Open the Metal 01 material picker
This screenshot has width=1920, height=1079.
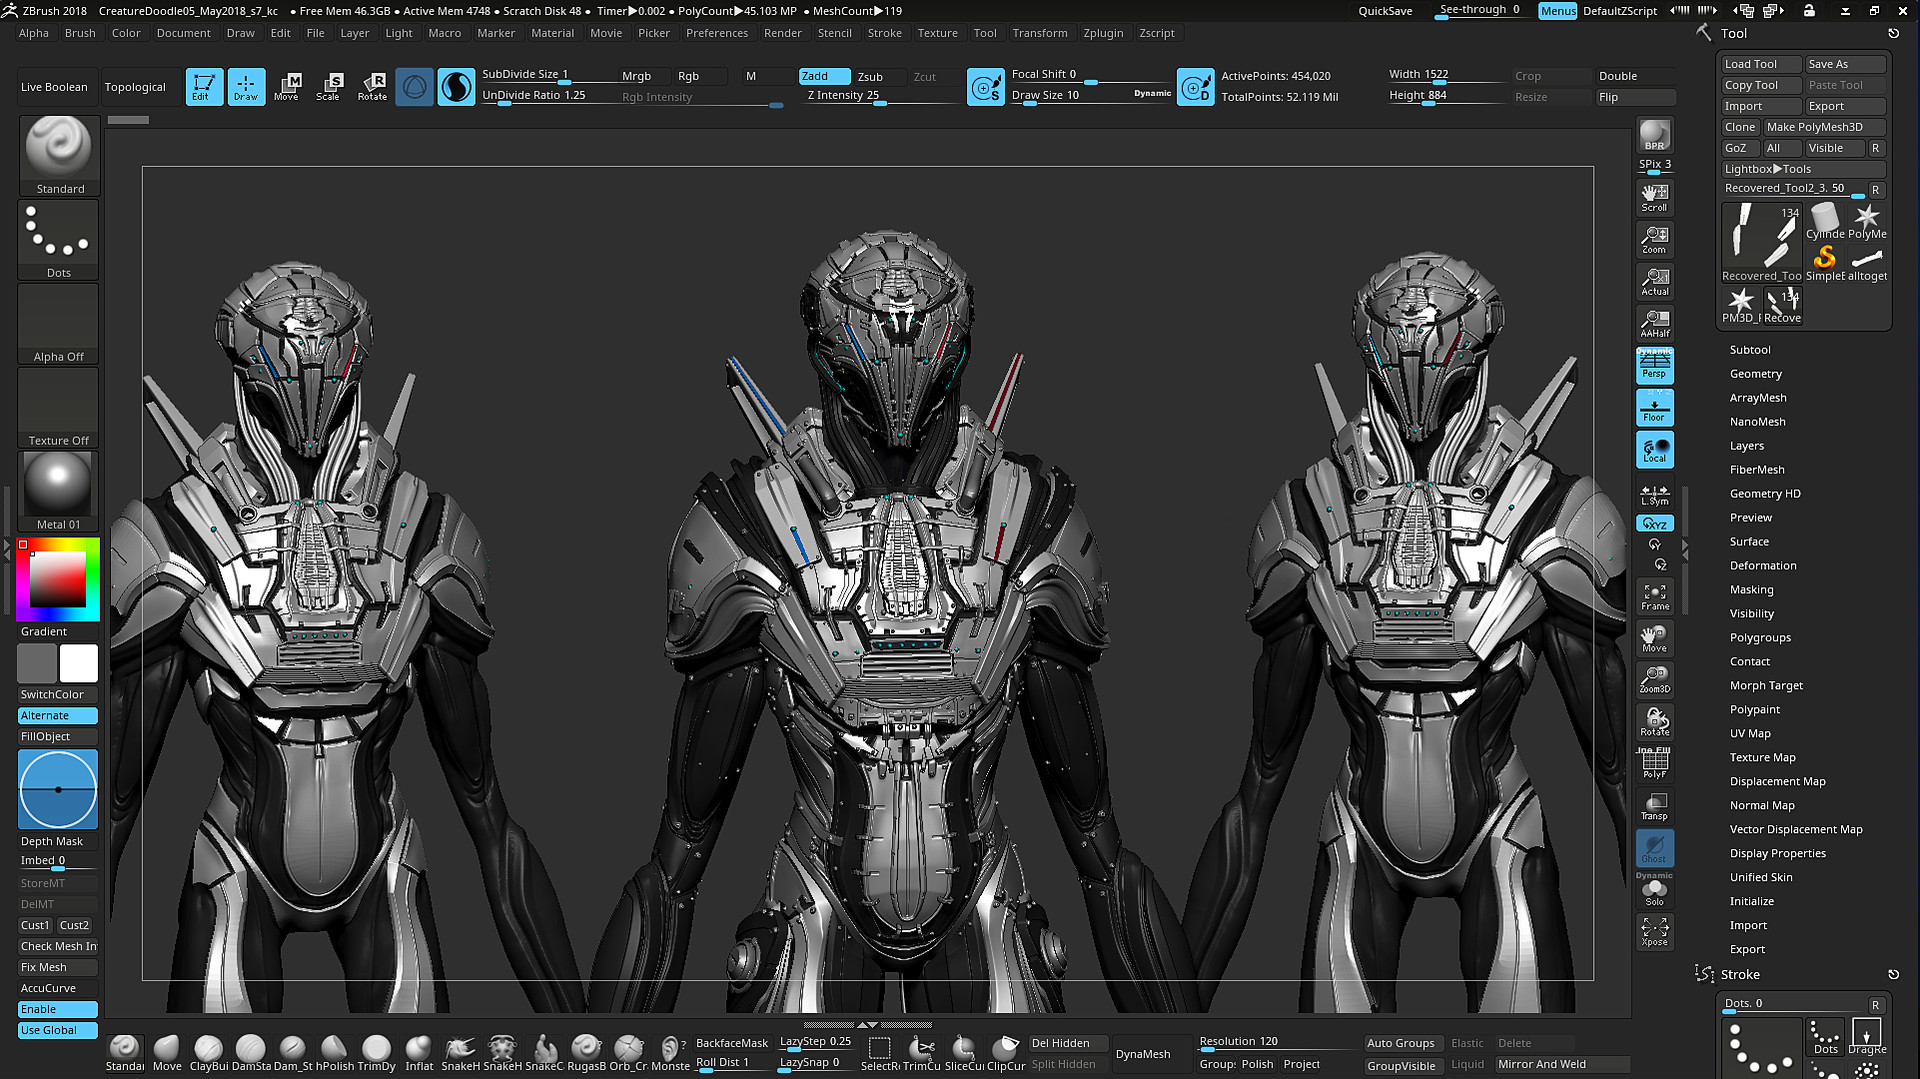(59, 491)
